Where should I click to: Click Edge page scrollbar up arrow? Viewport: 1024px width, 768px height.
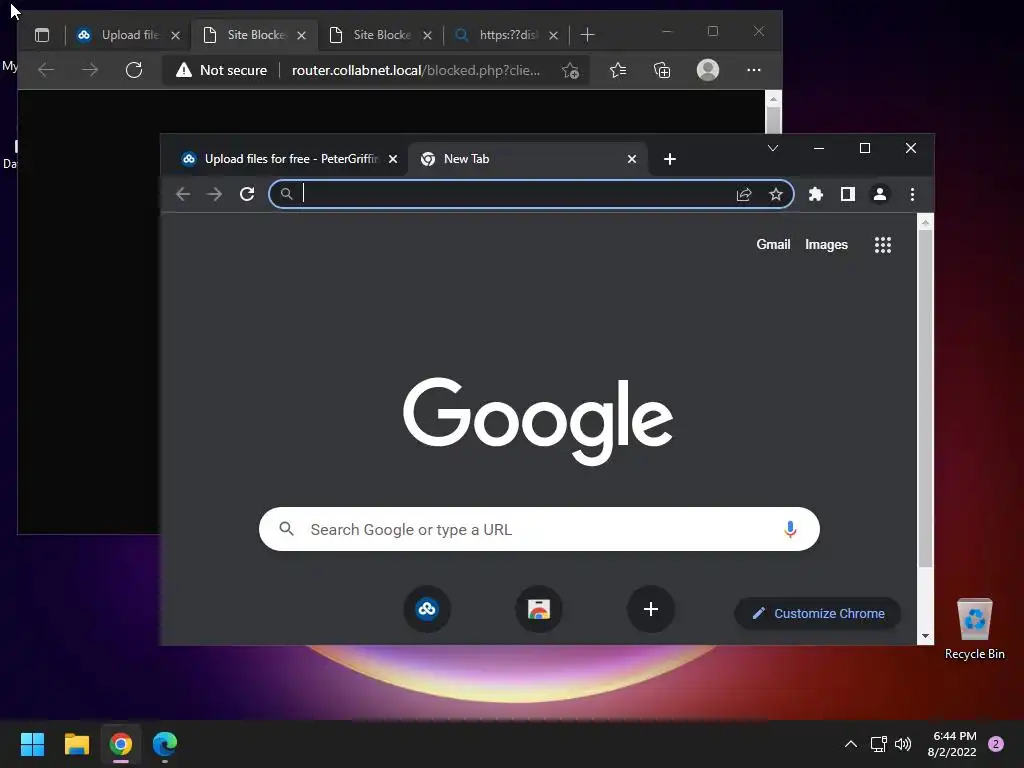(773, 99)
